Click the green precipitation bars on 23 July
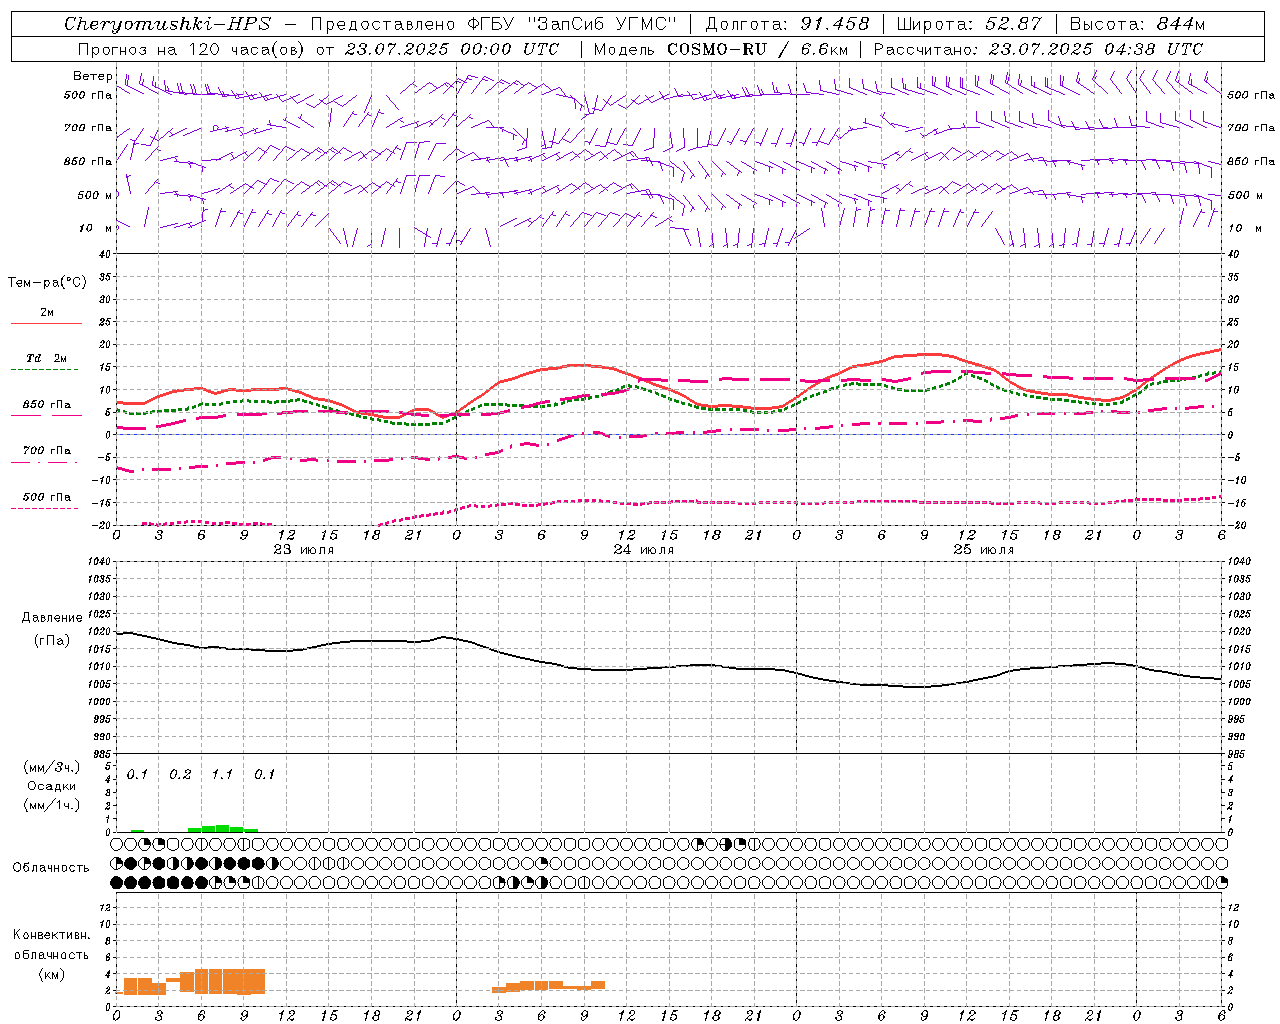This screenshot has width=1280, height=1024. point(223,828)
